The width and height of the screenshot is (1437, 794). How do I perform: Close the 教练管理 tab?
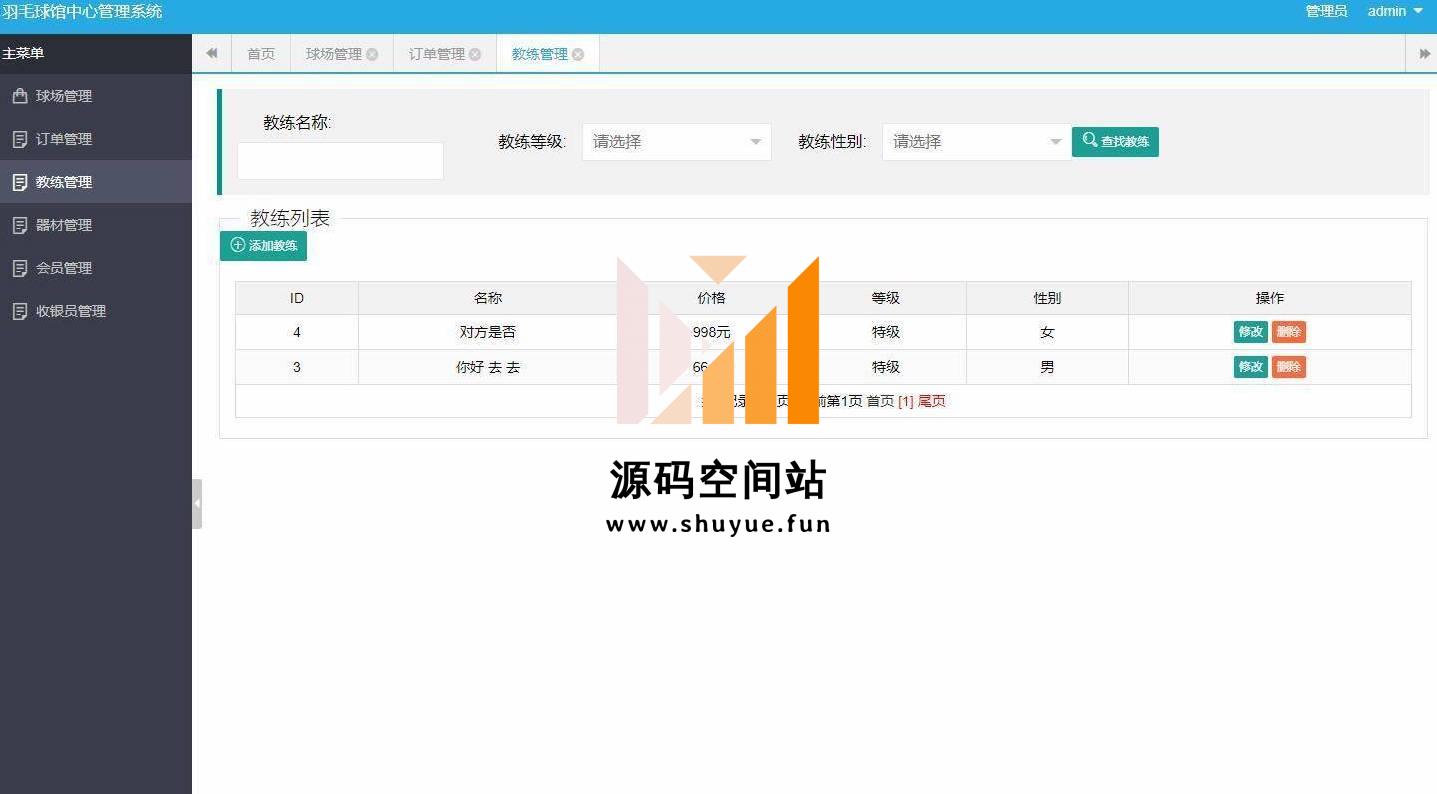[578, 55]
